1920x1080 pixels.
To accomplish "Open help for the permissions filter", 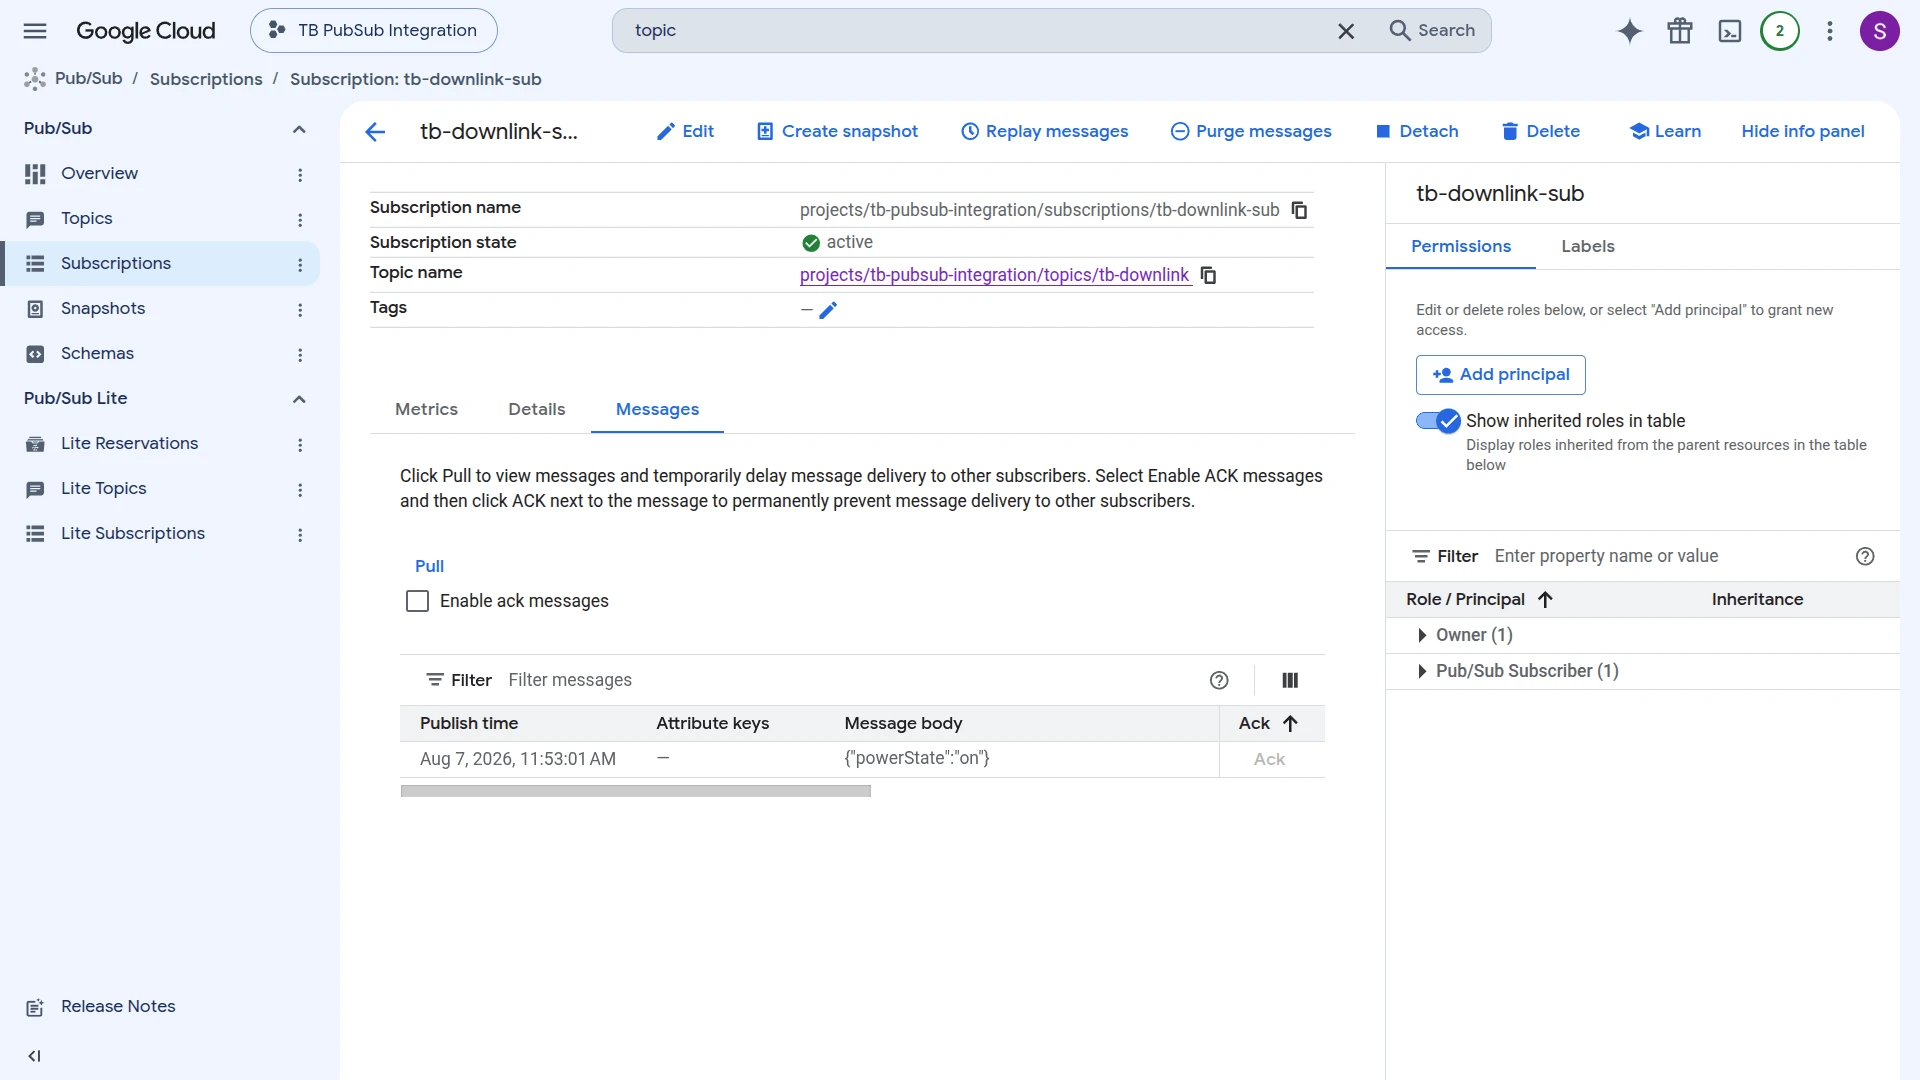I will click(1865, 556).
